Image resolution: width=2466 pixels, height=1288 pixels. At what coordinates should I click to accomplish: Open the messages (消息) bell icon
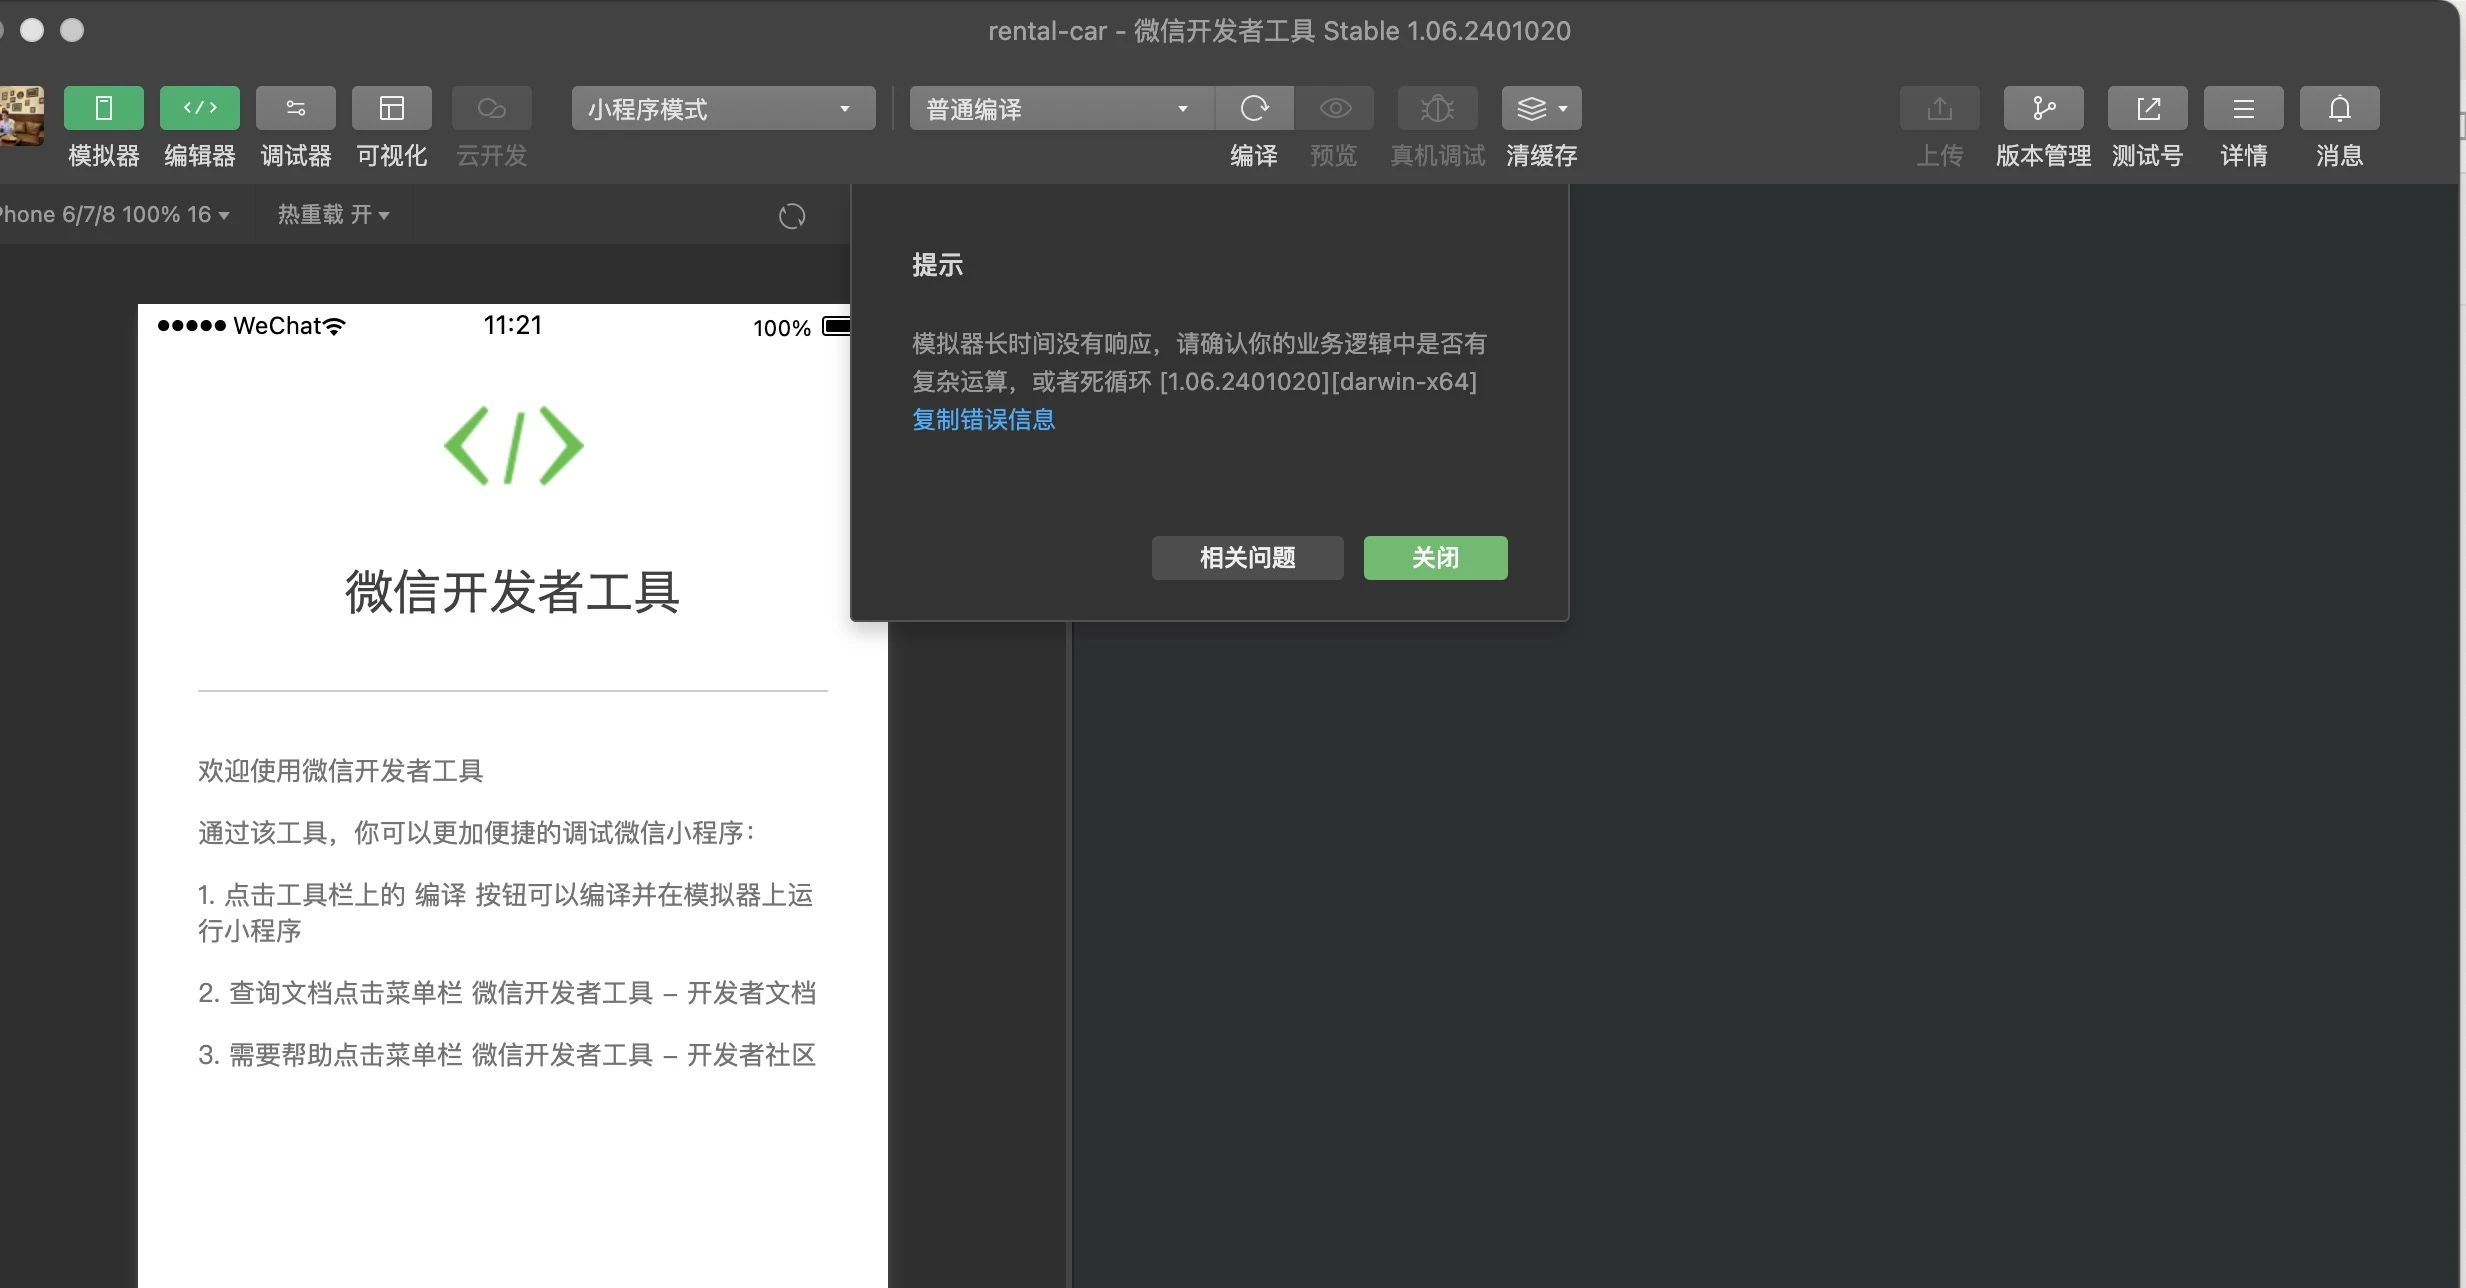(x=2339, y=108)
